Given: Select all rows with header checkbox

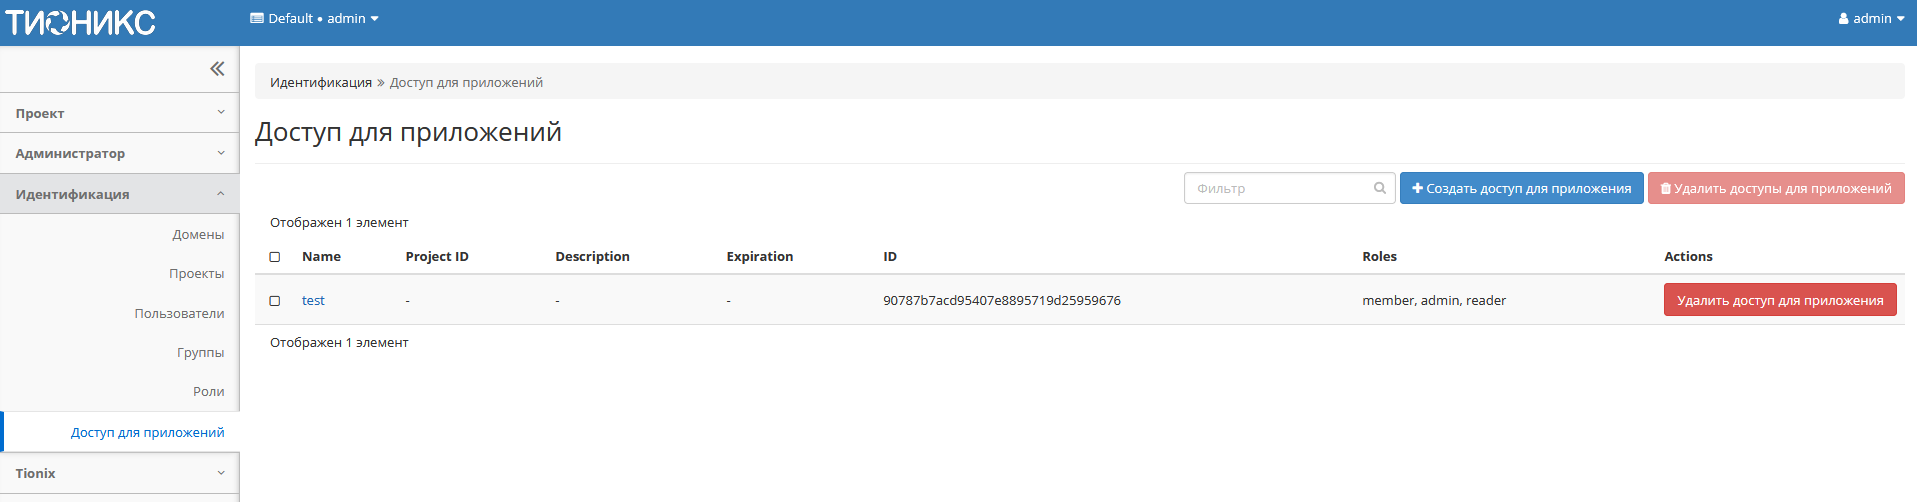Looking at the screenshot, I should [x=275, y=257].
